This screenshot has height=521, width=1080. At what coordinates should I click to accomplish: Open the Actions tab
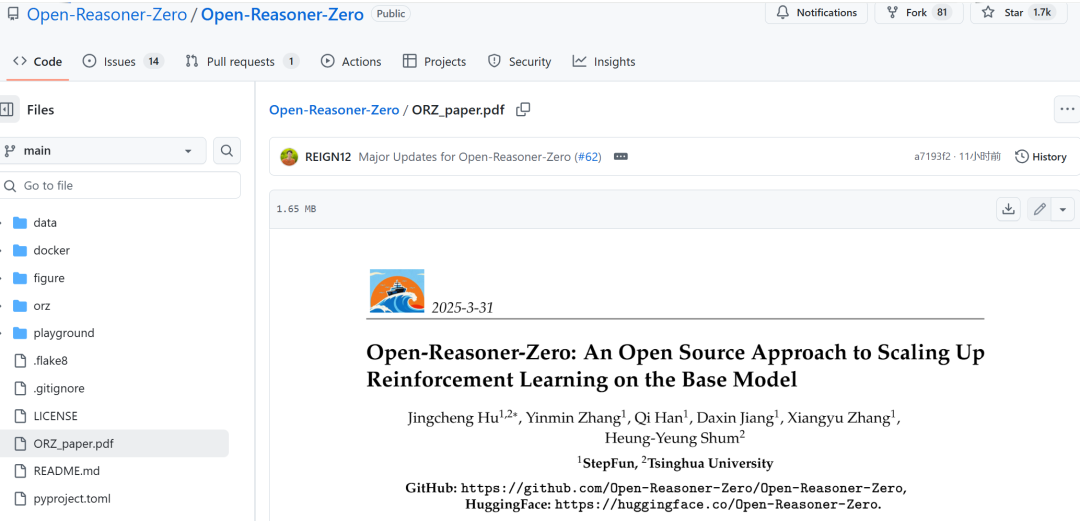pyautogui.click(x=351, y=61)
